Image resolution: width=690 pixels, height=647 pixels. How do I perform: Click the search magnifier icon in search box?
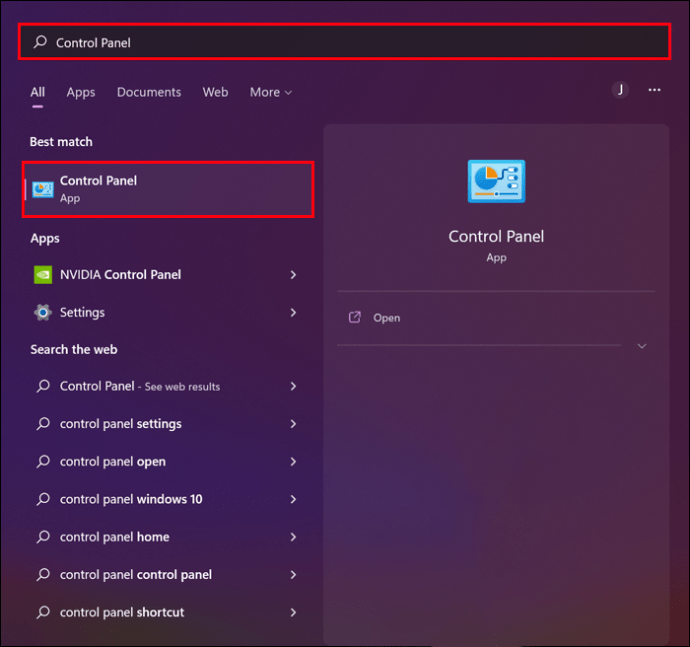click(40, 42)
